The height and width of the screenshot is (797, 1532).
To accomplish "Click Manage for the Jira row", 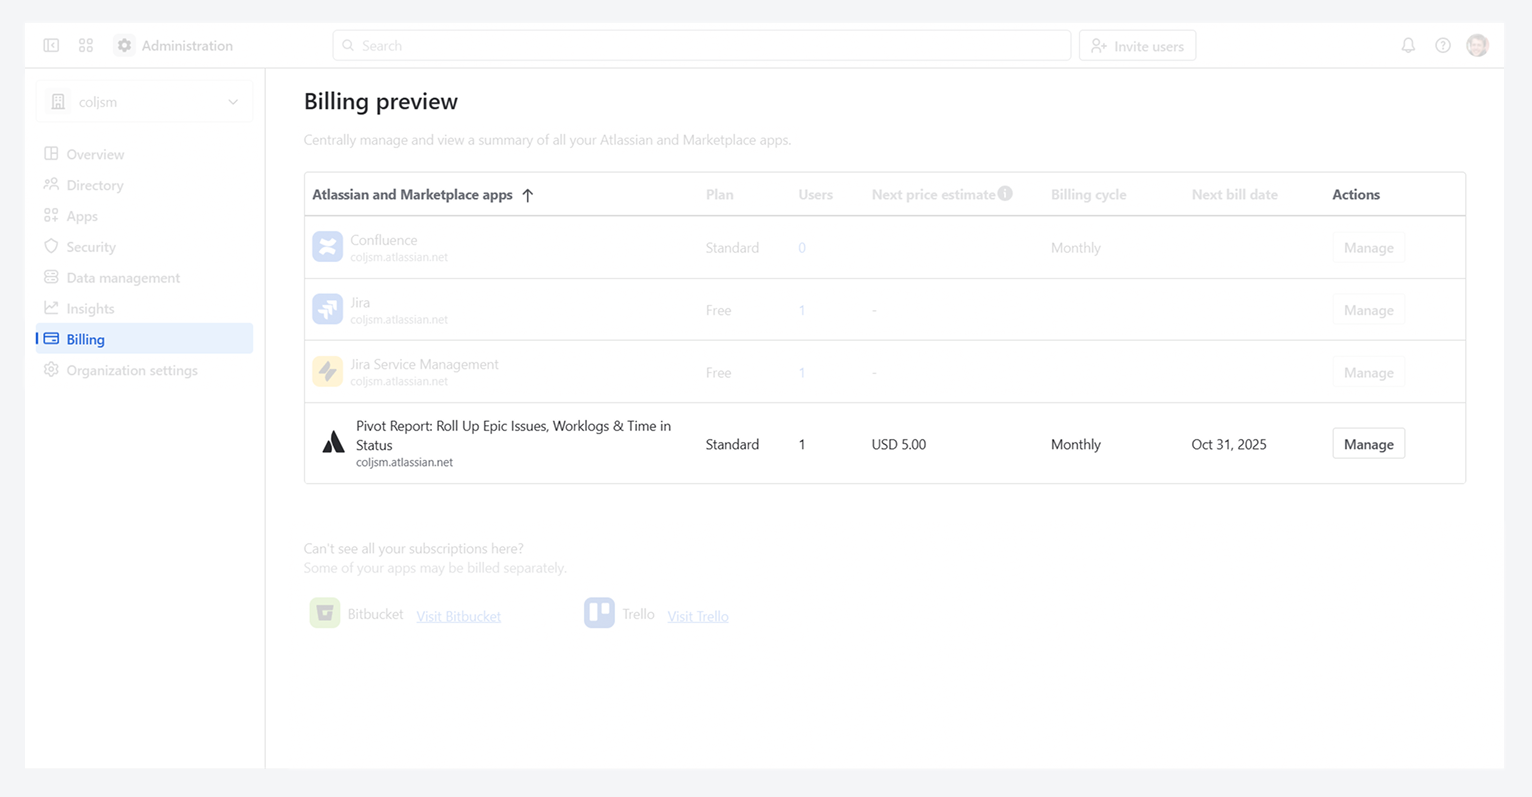I will [x=1368, y=310].
